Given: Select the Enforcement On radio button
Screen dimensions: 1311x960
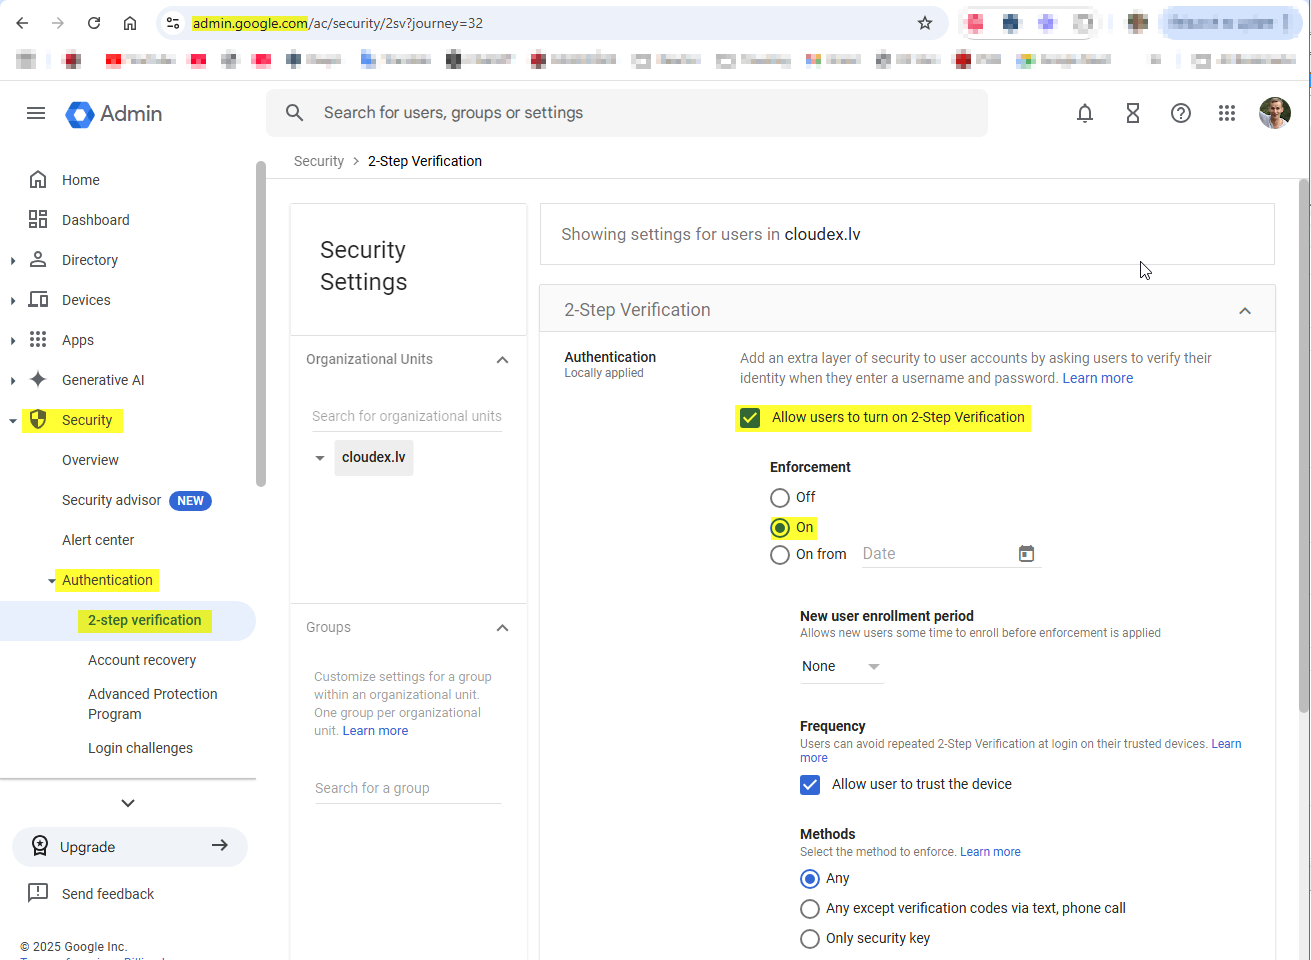Looking at the screenshot, I should tap(780, 528).
